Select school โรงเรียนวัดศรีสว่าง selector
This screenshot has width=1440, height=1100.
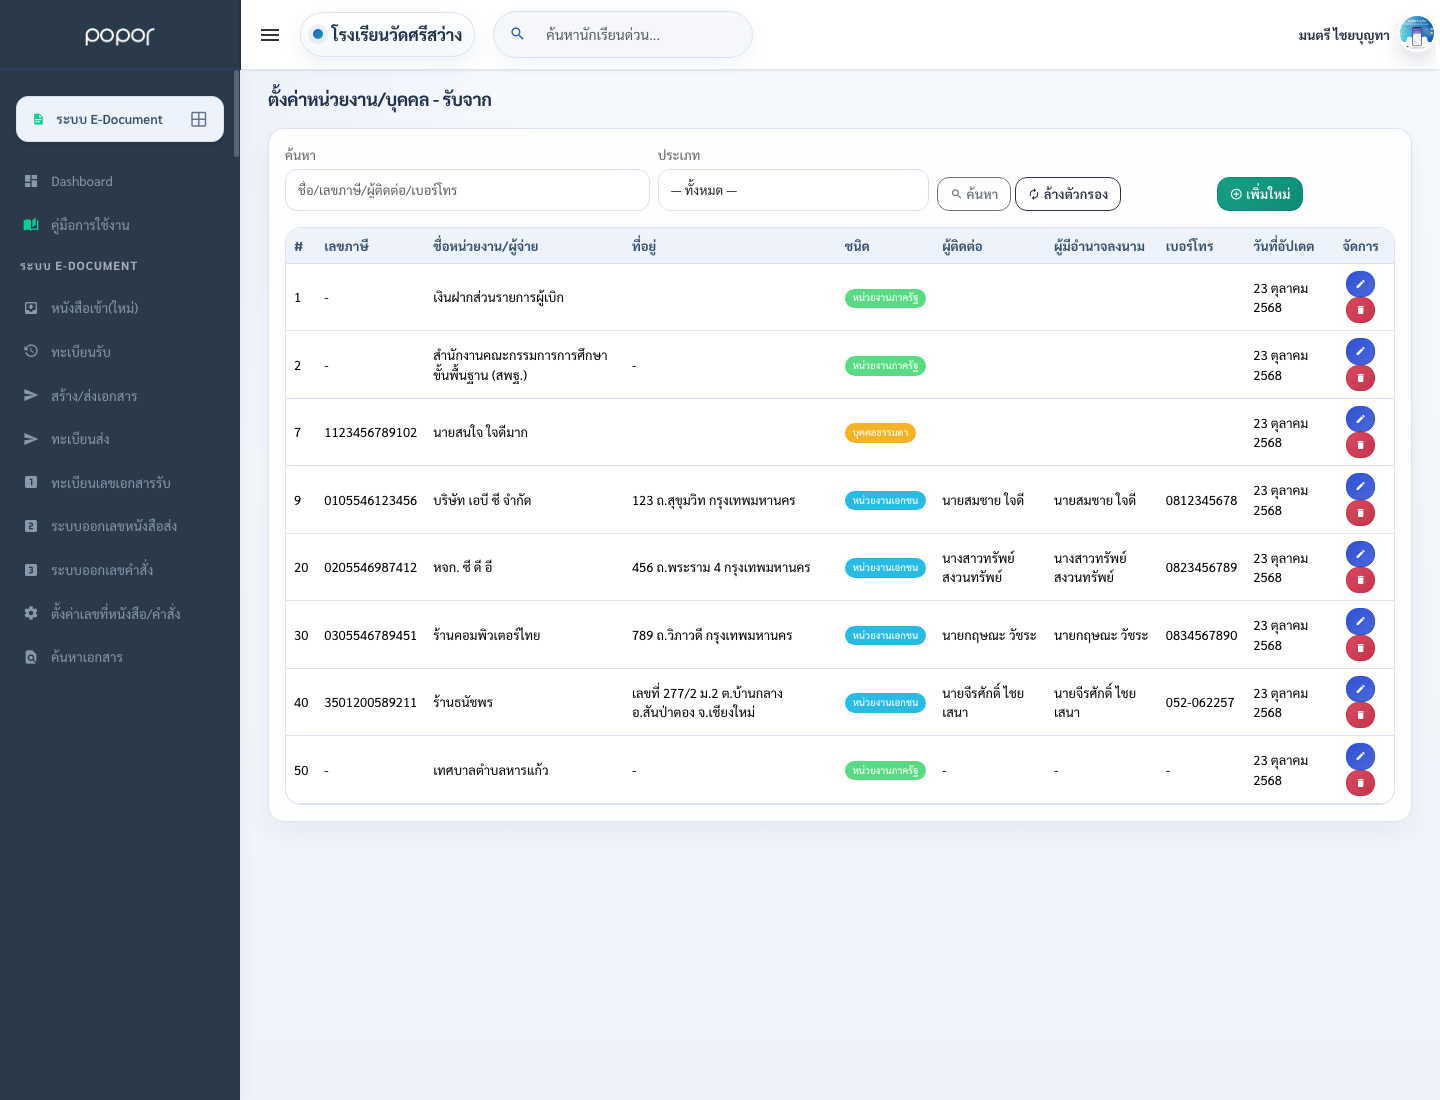point(387,35)
